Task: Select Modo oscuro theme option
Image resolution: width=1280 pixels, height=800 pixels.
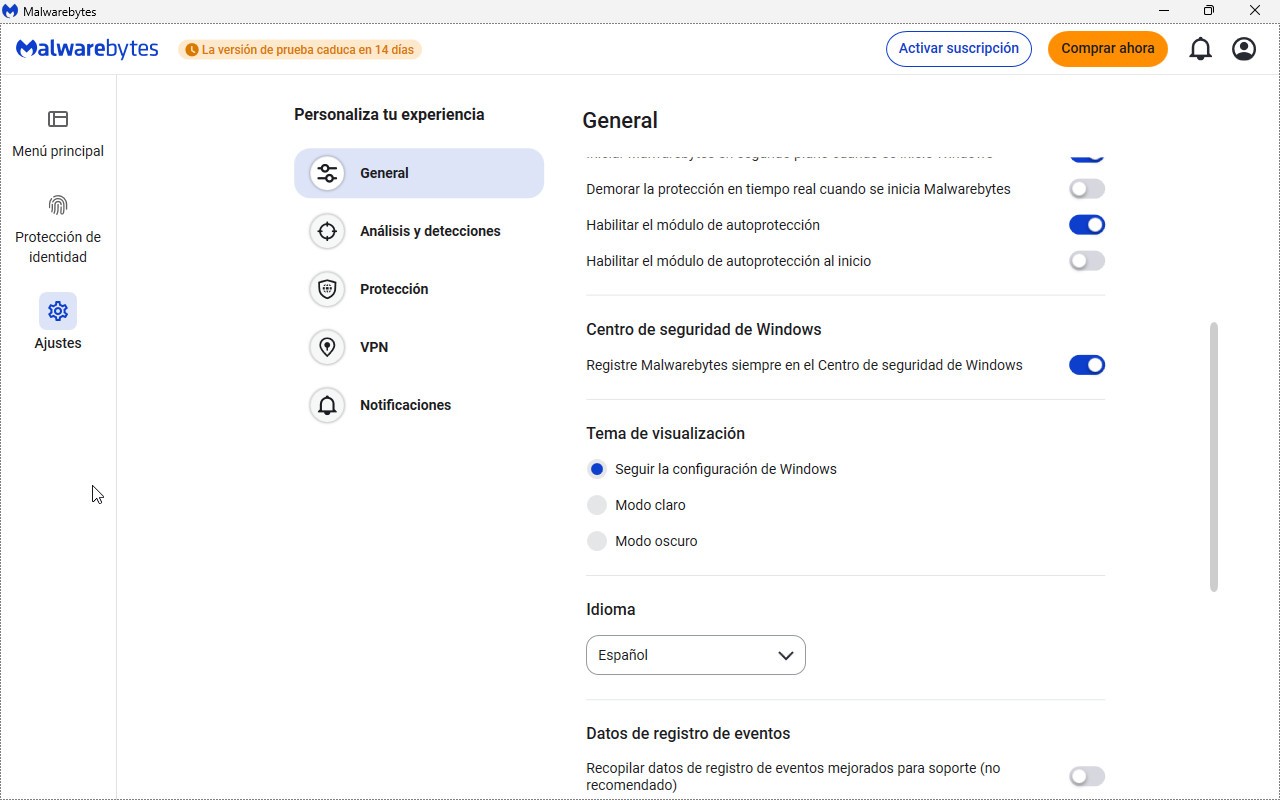Action: click(597, 541)
